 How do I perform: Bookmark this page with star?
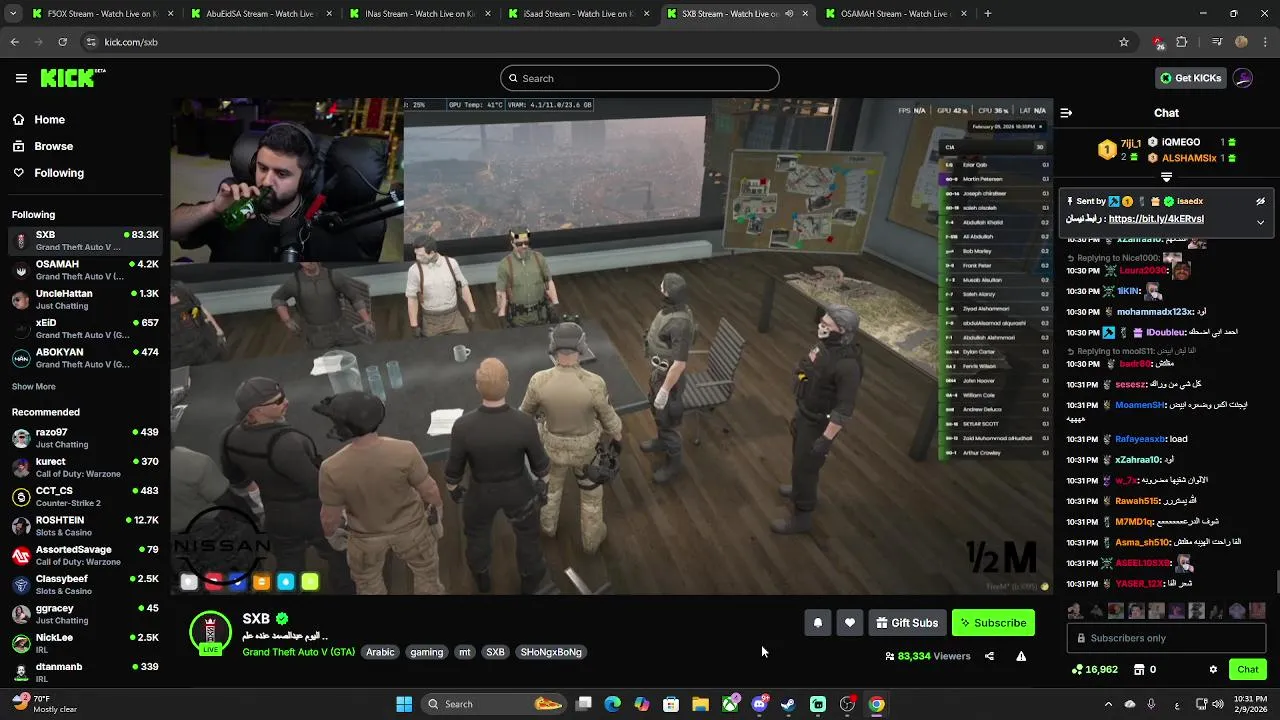[1124, 42]
